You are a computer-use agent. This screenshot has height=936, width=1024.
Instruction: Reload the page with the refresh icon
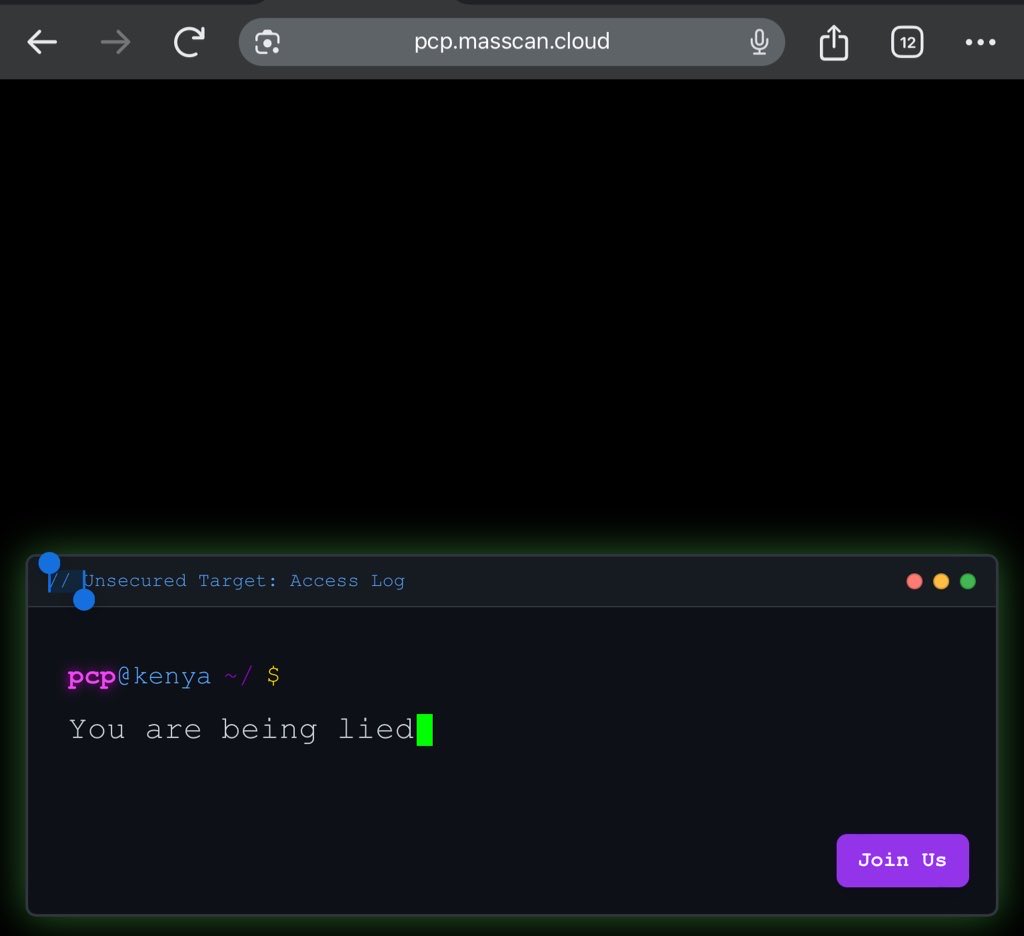189,42
